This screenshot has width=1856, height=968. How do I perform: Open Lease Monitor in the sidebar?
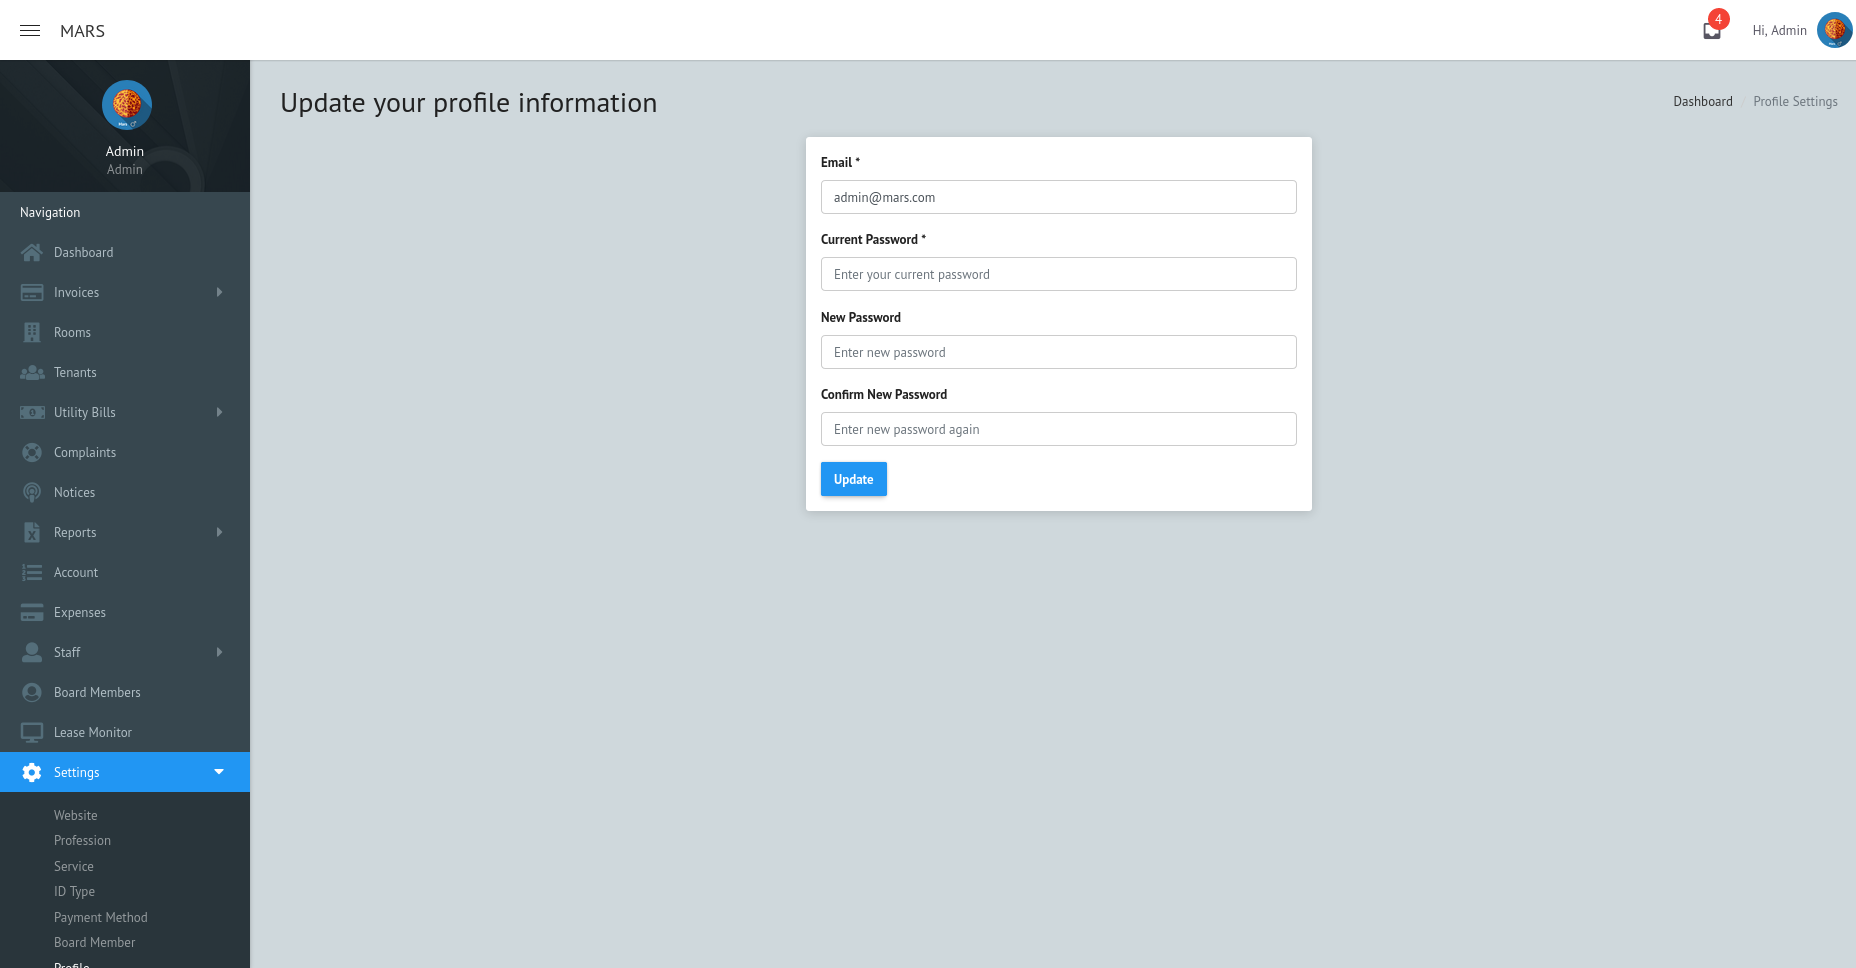pyautogui.click(x=92, y=732)
